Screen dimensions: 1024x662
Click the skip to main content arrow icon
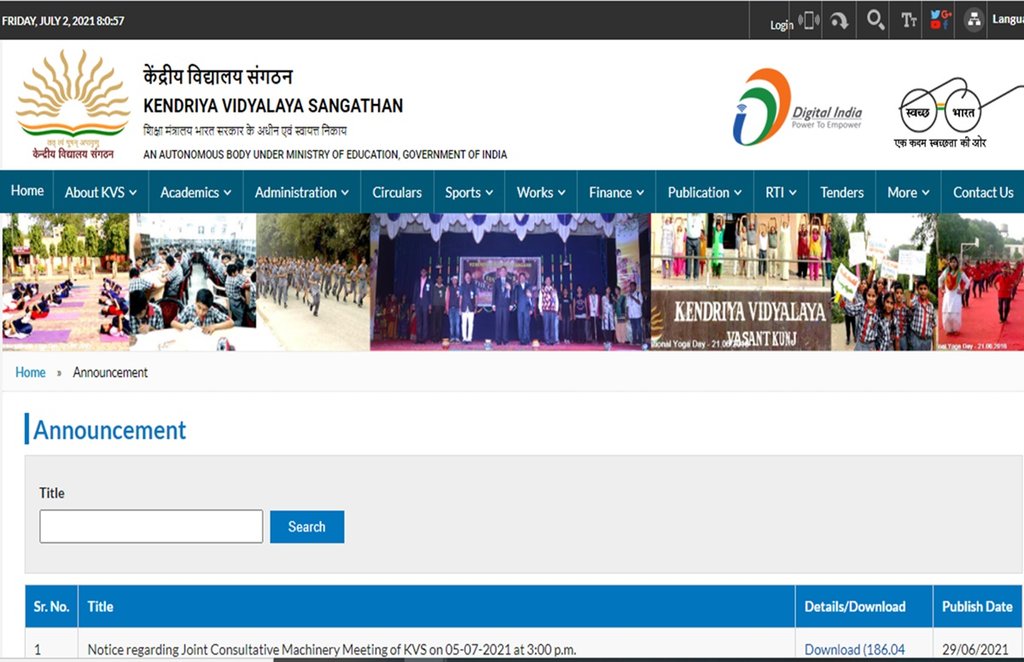click(840, 20)
